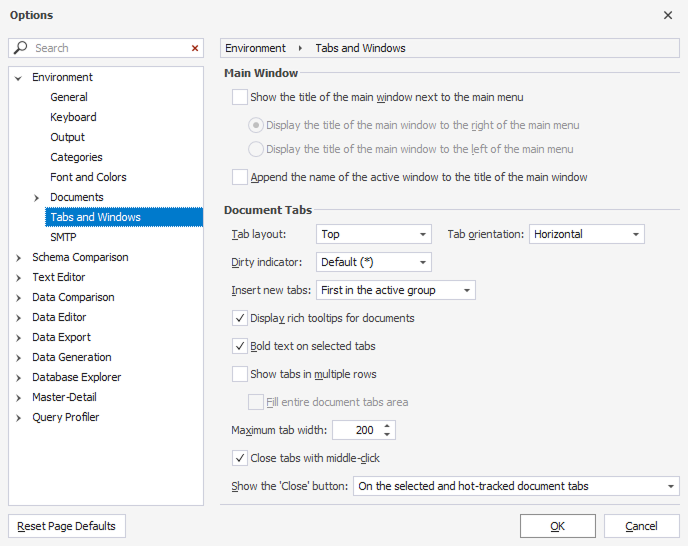Click the Reset Page Defaults button
The height and width of the screenshot is (546, 688).
point(67,526)
